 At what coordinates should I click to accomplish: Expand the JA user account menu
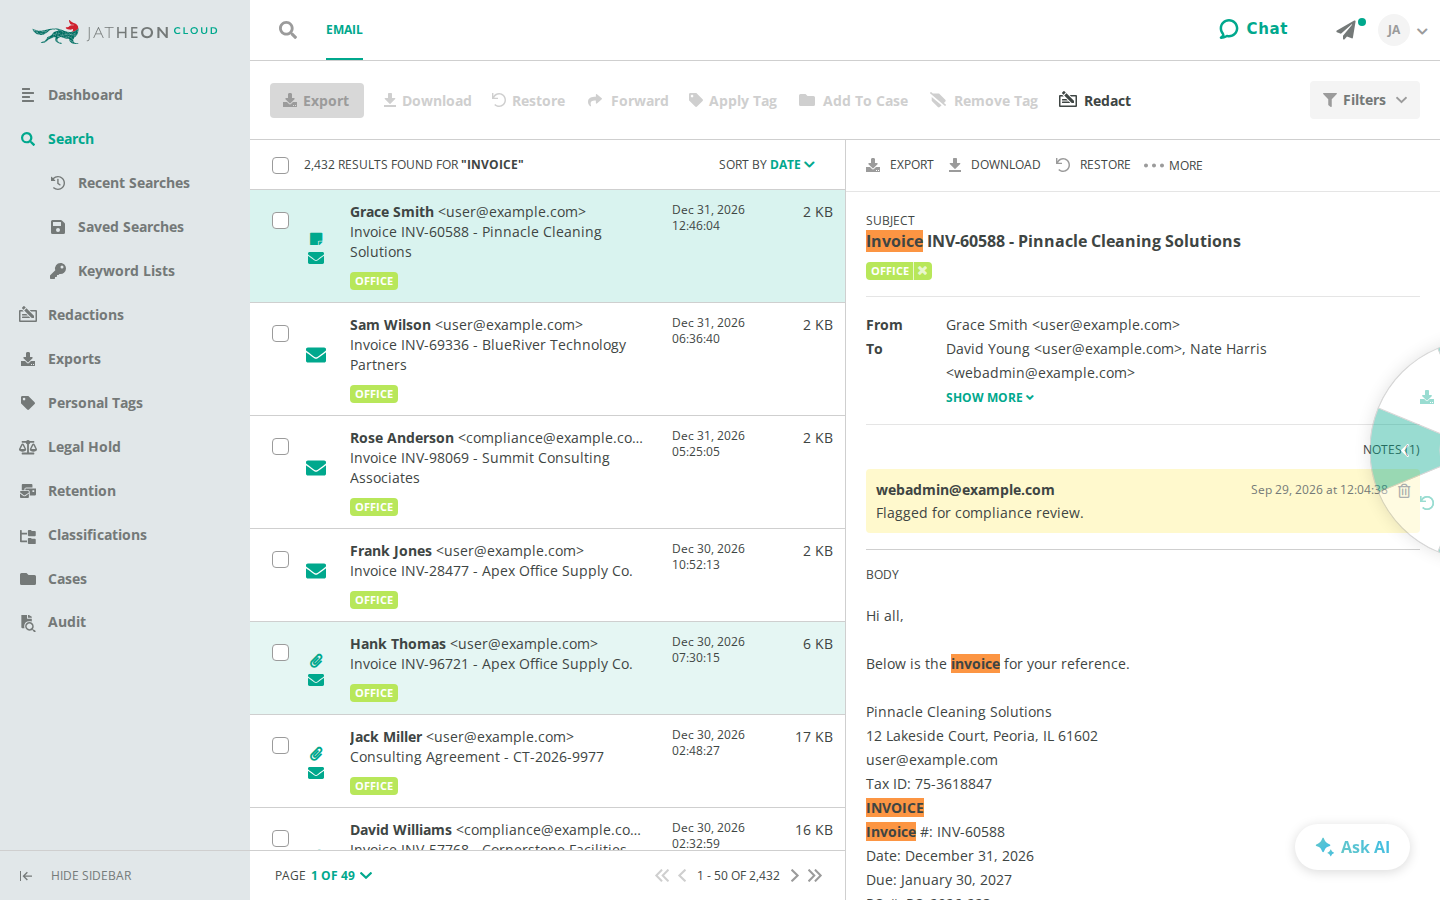click(x=1403, y=30)
